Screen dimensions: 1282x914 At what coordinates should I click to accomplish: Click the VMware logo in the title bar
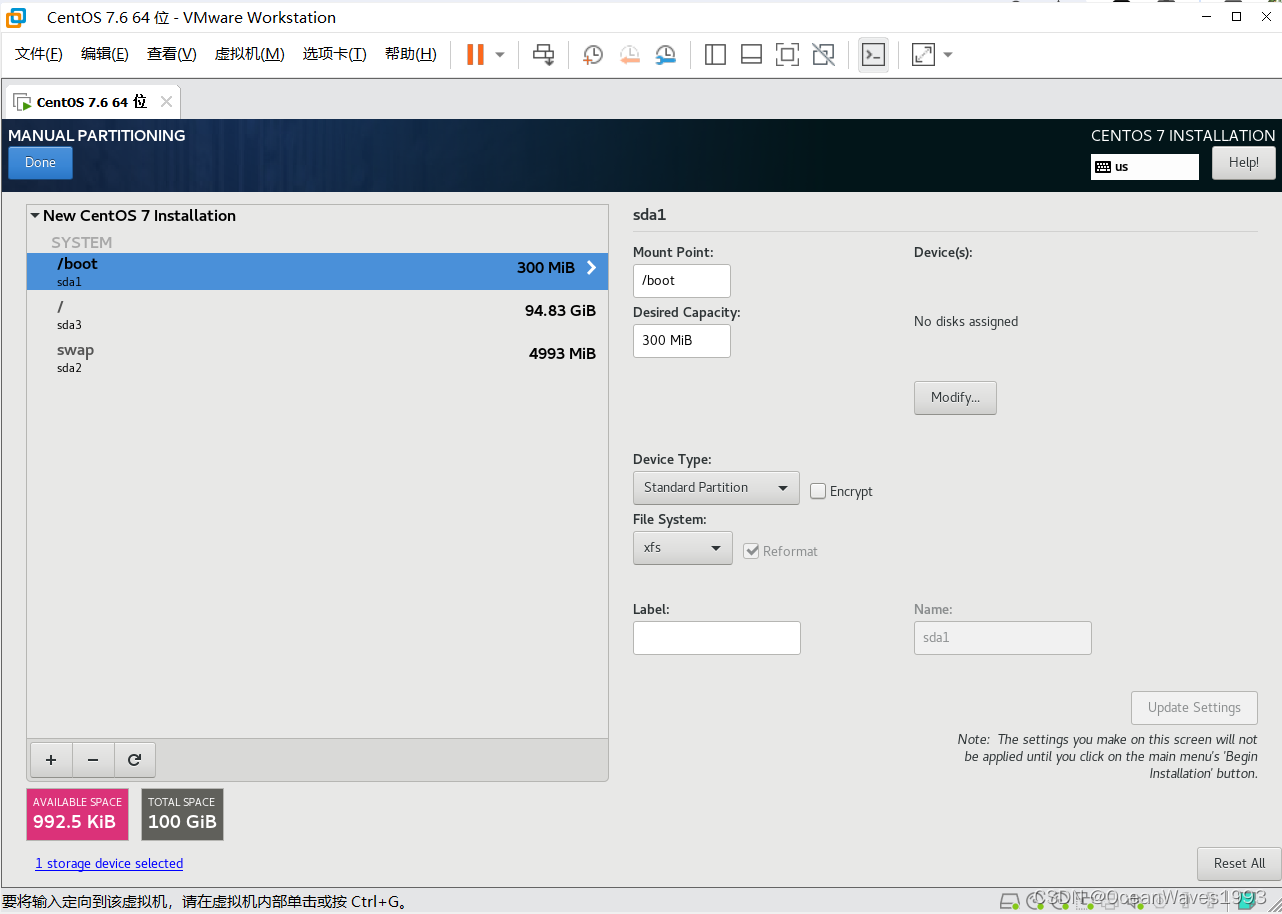coord(16,17)
